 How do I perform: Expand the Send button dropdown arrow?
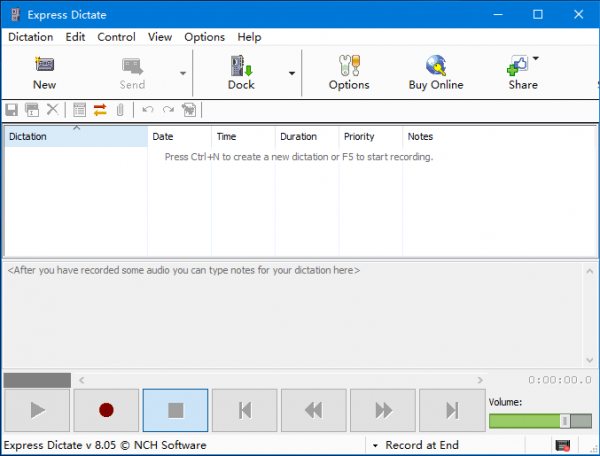point(183,73)
